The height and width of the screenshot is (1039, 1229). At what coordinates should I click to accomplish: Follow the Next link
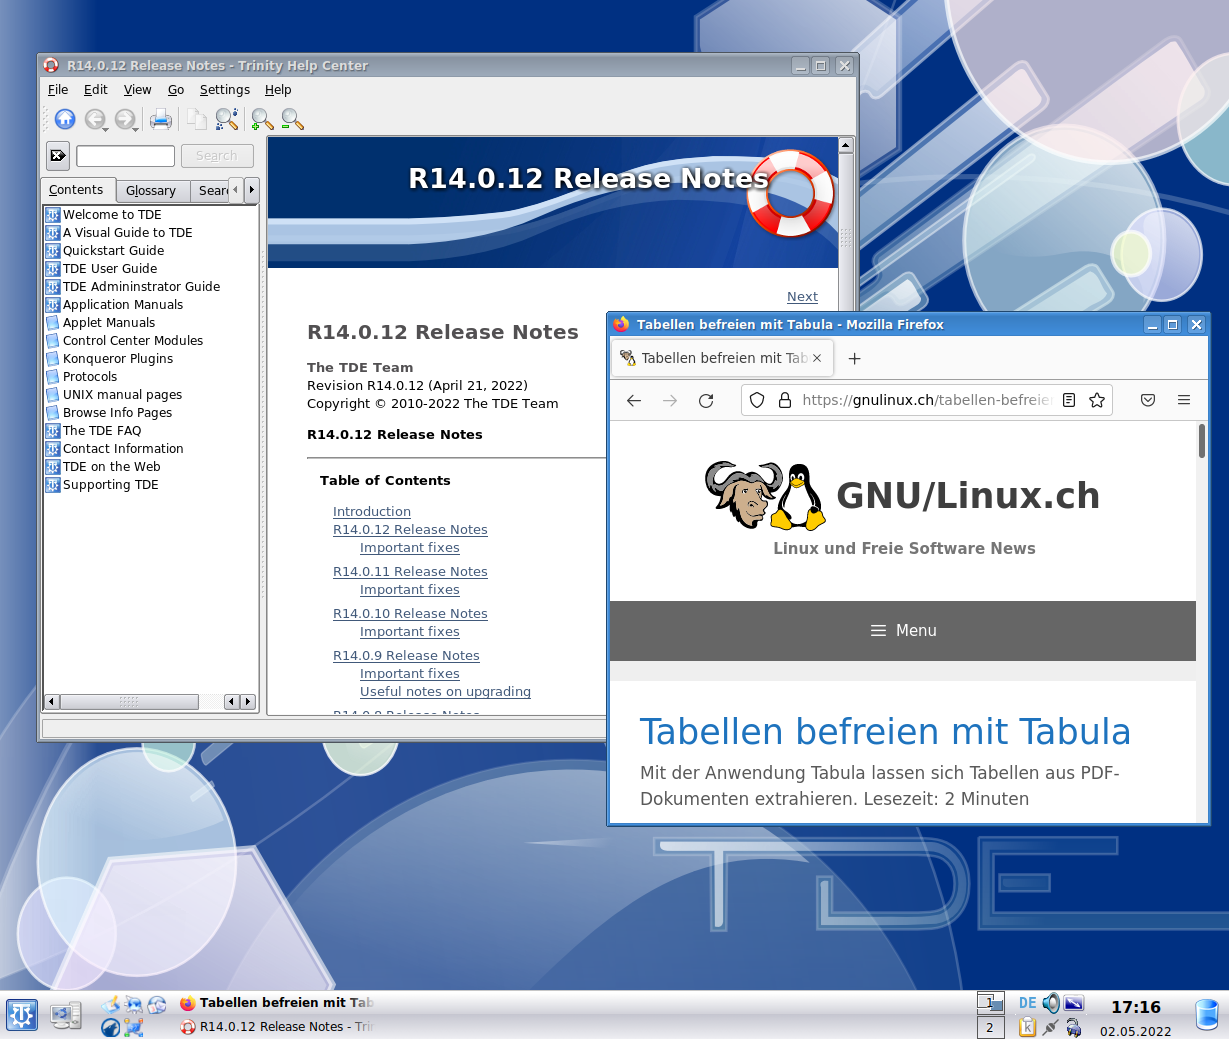(x=802, y=297)
